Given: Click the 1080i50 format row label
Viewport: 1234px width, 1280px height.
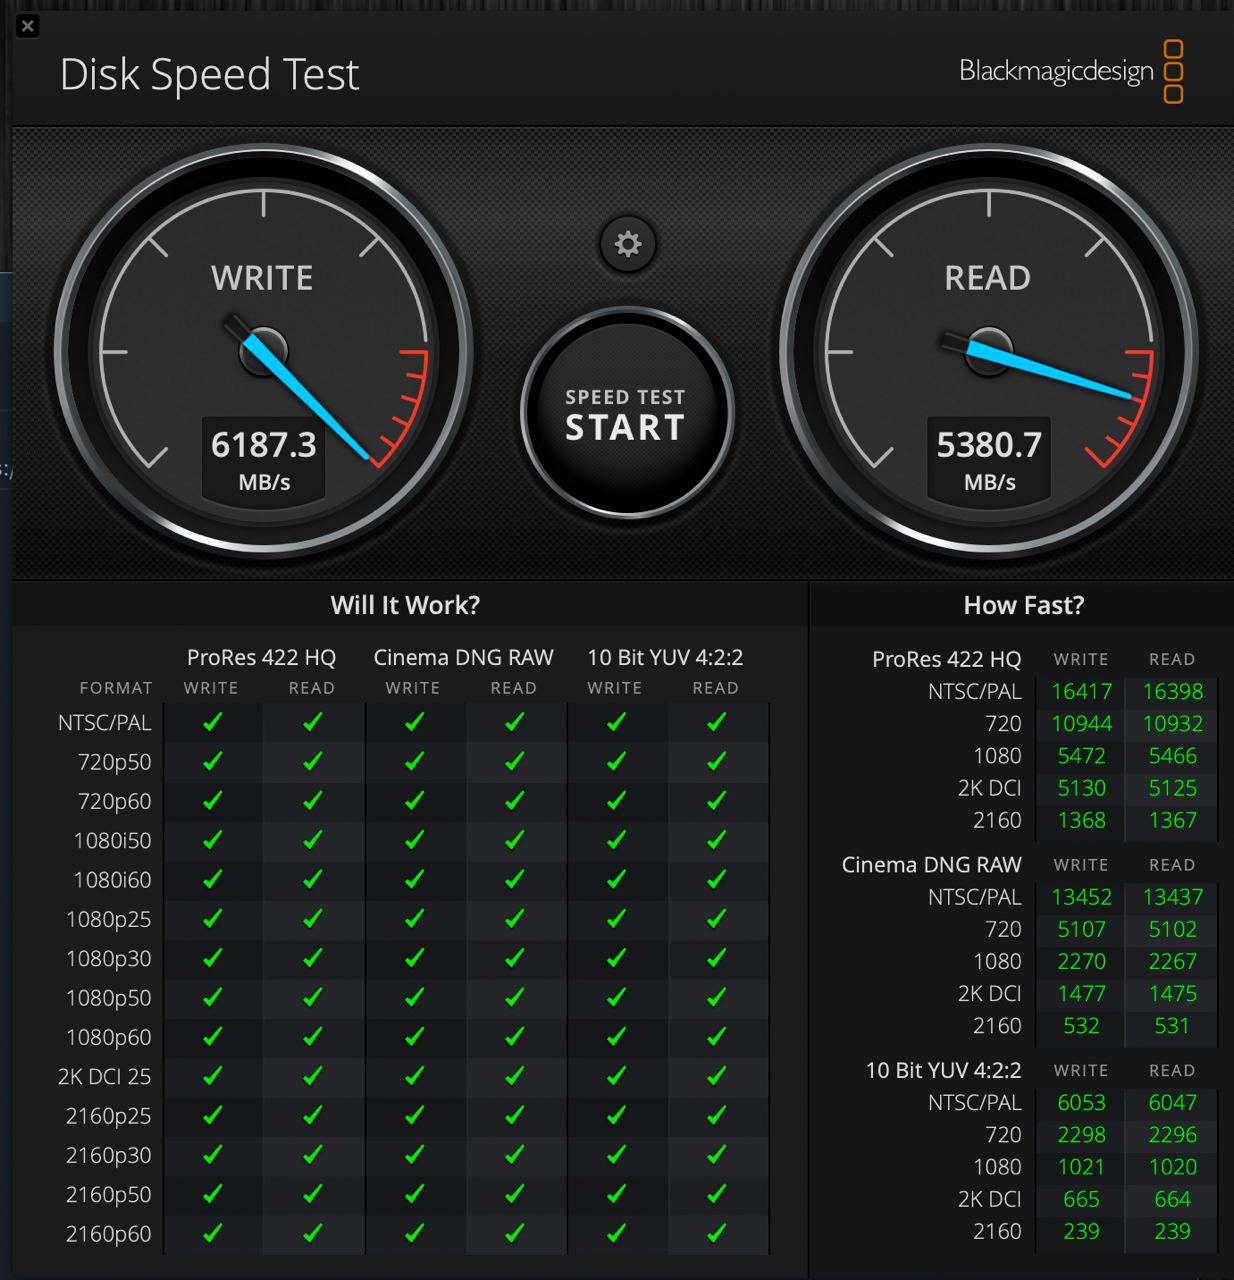Looking at the screenshot, I should click(x=113, y=840).
